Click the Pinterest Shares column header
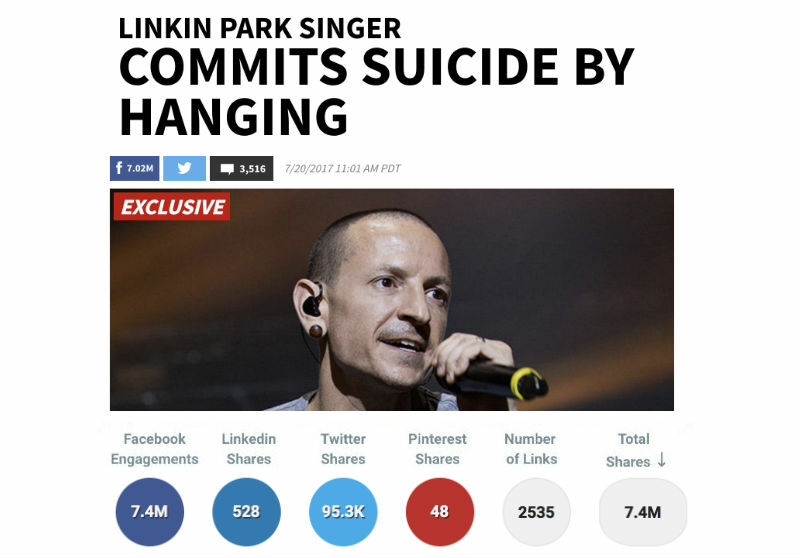800x558 pixels. pos(437,449)
